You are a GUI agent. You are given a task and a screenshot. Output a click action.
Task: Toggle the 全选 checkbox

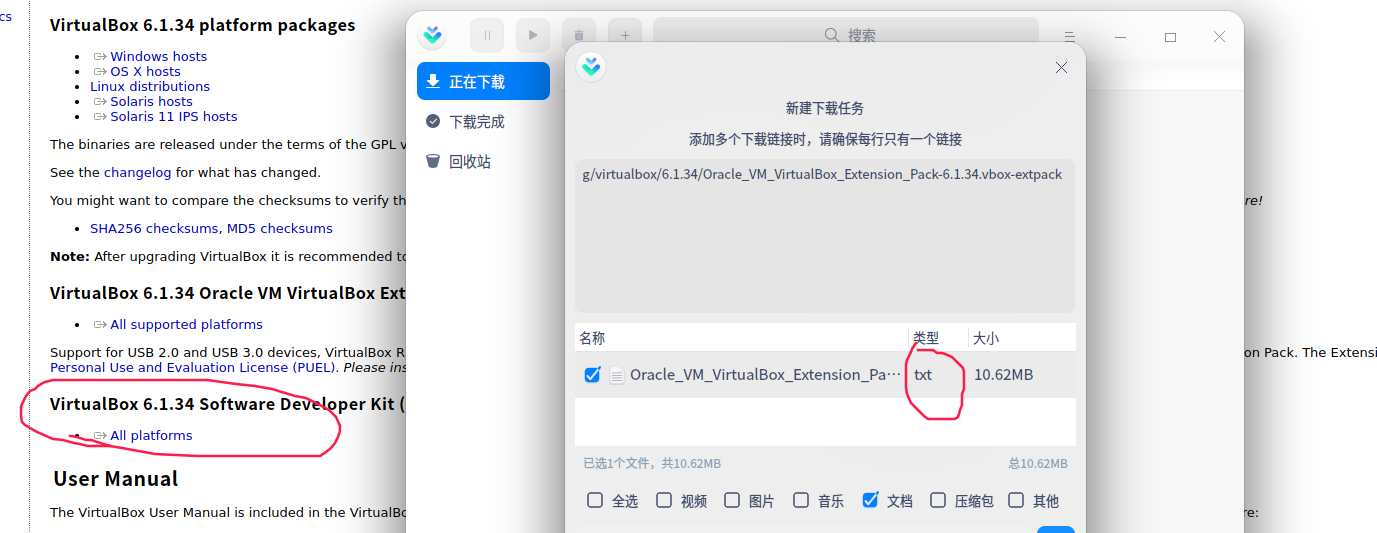595,500
